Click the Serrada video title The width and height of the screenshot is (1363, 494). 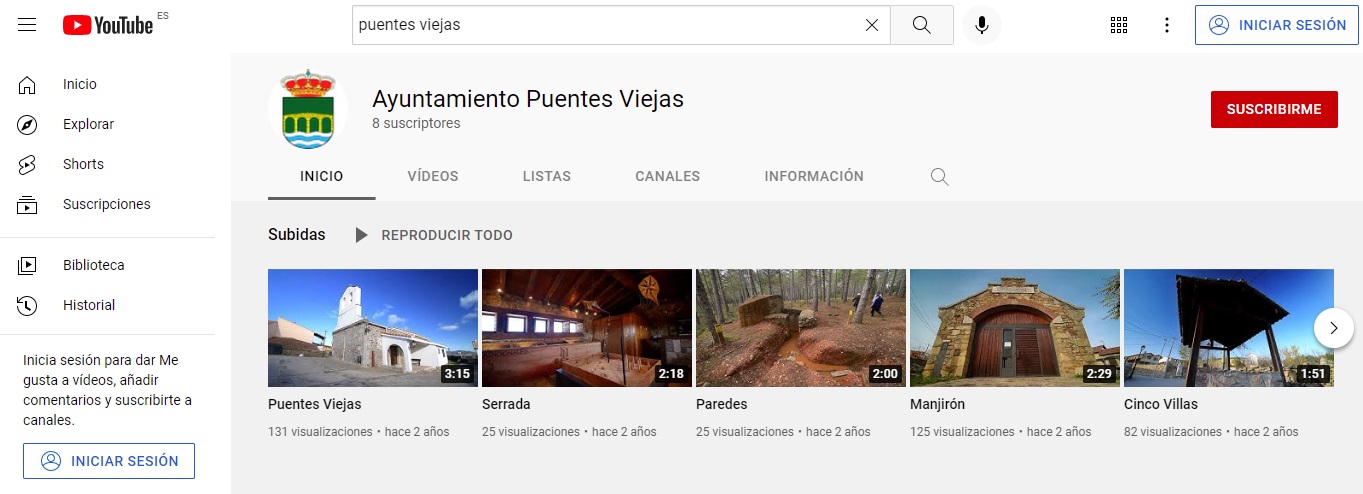506,405
